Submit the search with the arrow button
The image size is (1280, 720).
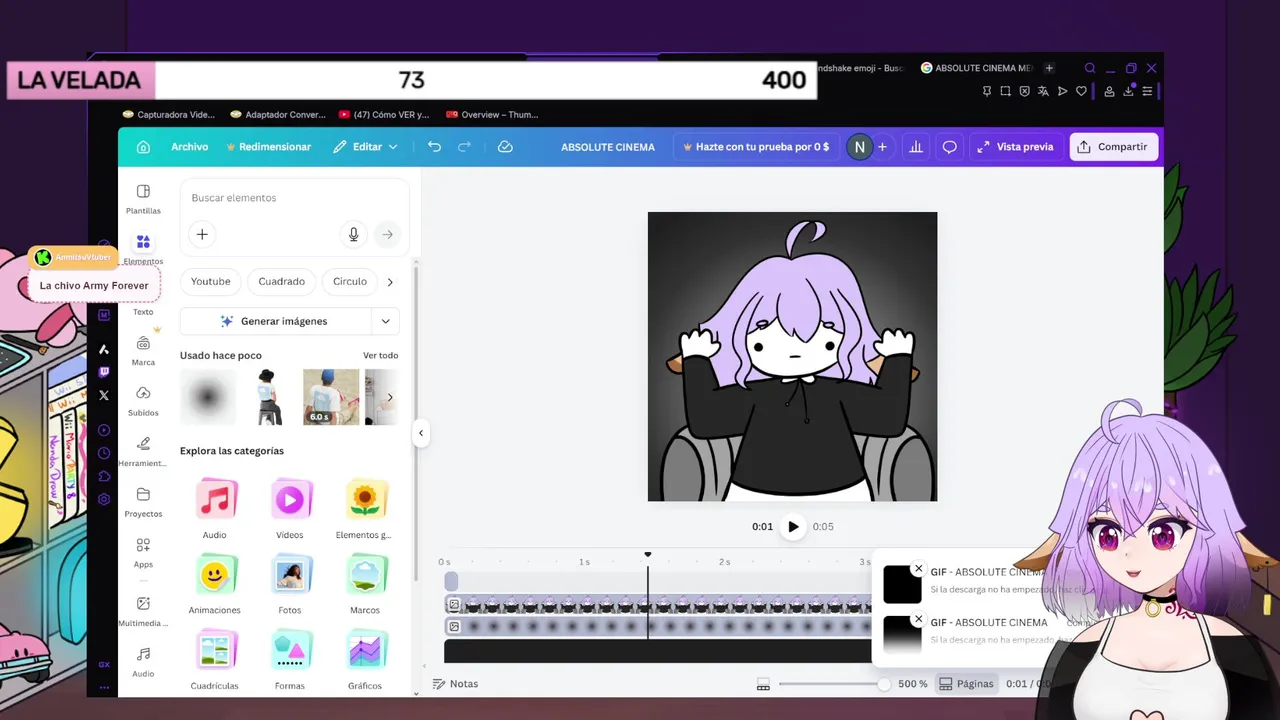387,234
